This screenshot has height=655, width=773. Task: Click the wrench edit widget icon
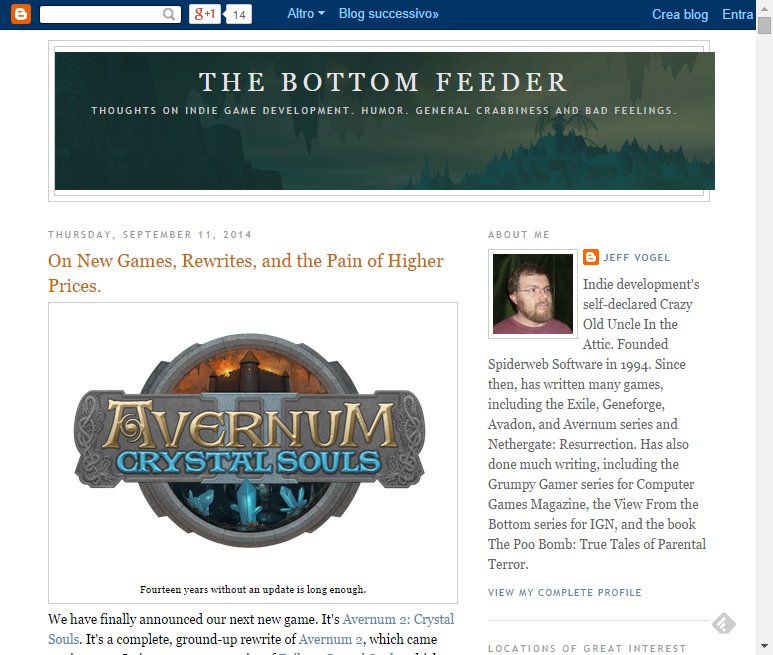724,623
